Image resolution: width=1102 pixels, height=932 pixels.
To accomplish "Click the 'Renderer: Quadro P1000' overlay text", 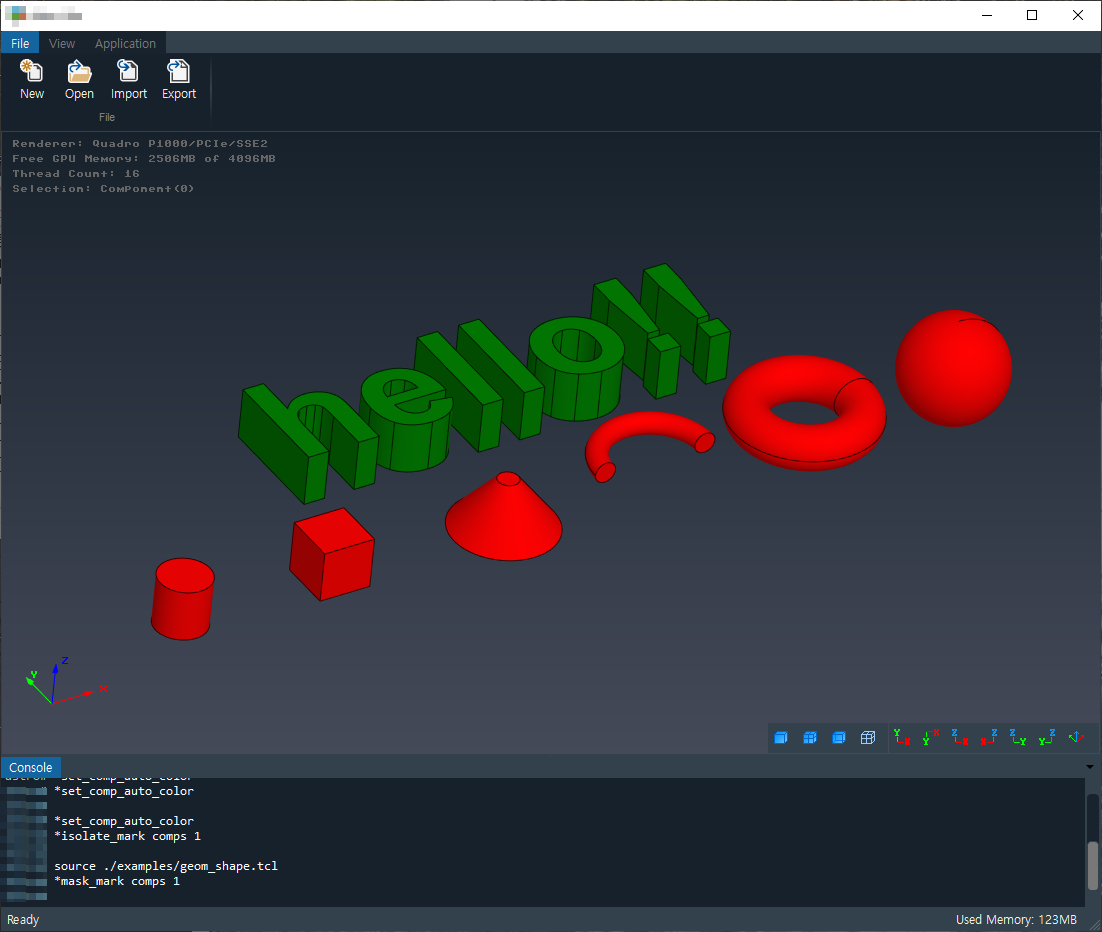I will (140, 143).
